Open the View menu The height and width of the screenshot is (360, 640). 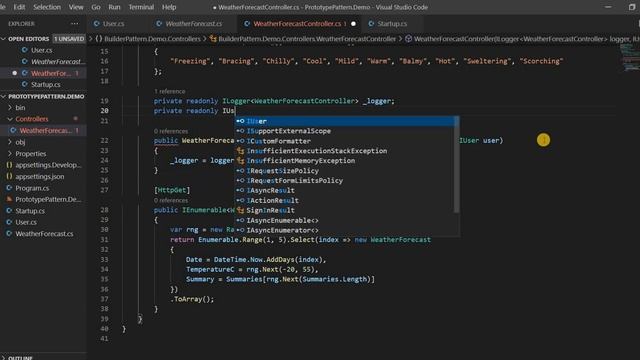[x=76, y=7]
